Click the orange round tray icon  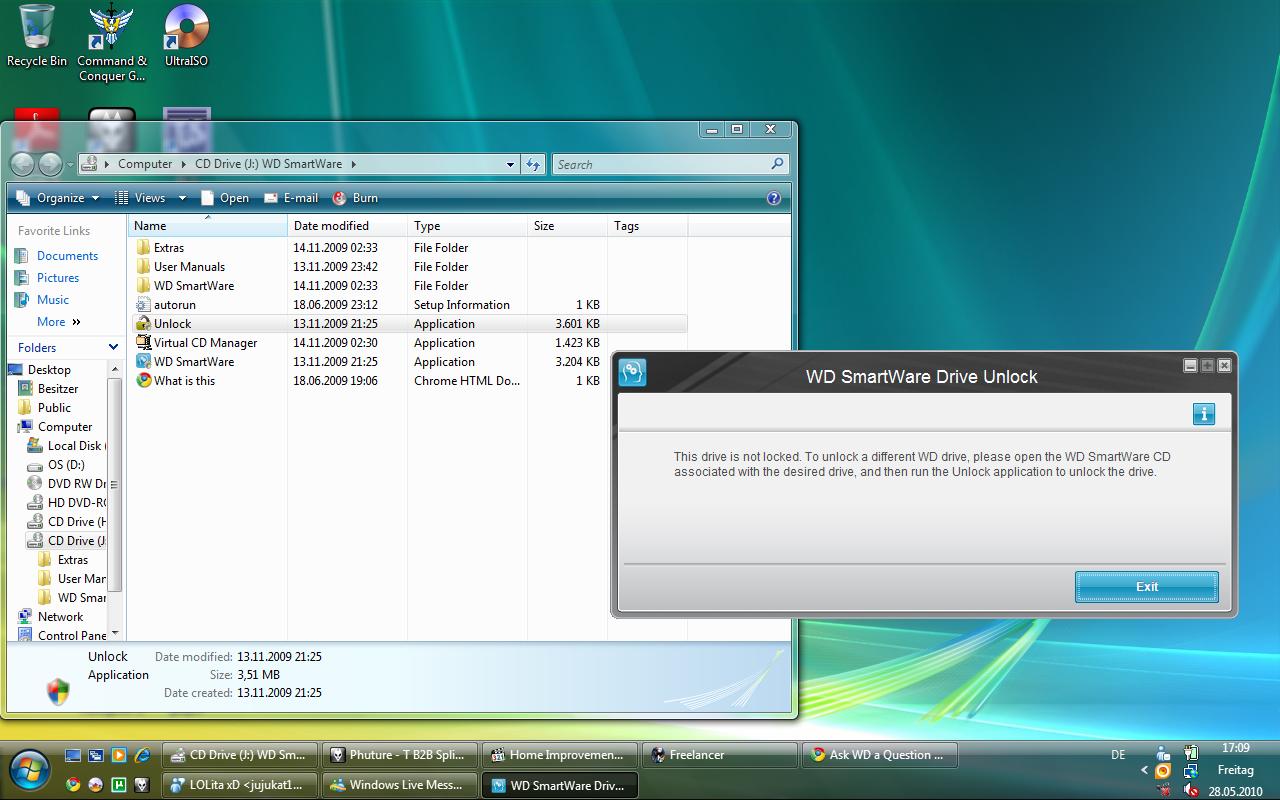click(x=1162, y=771)
